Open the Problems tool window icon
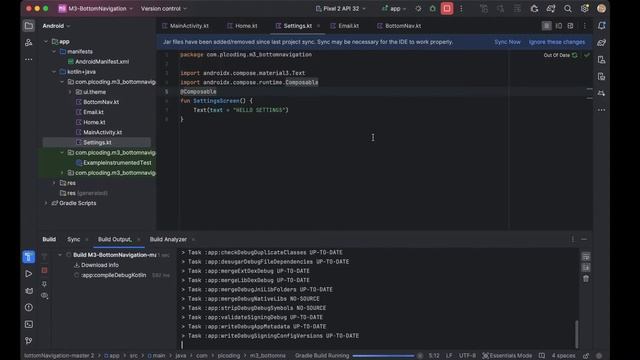The image size is (640, 360). tap(29, 307)
